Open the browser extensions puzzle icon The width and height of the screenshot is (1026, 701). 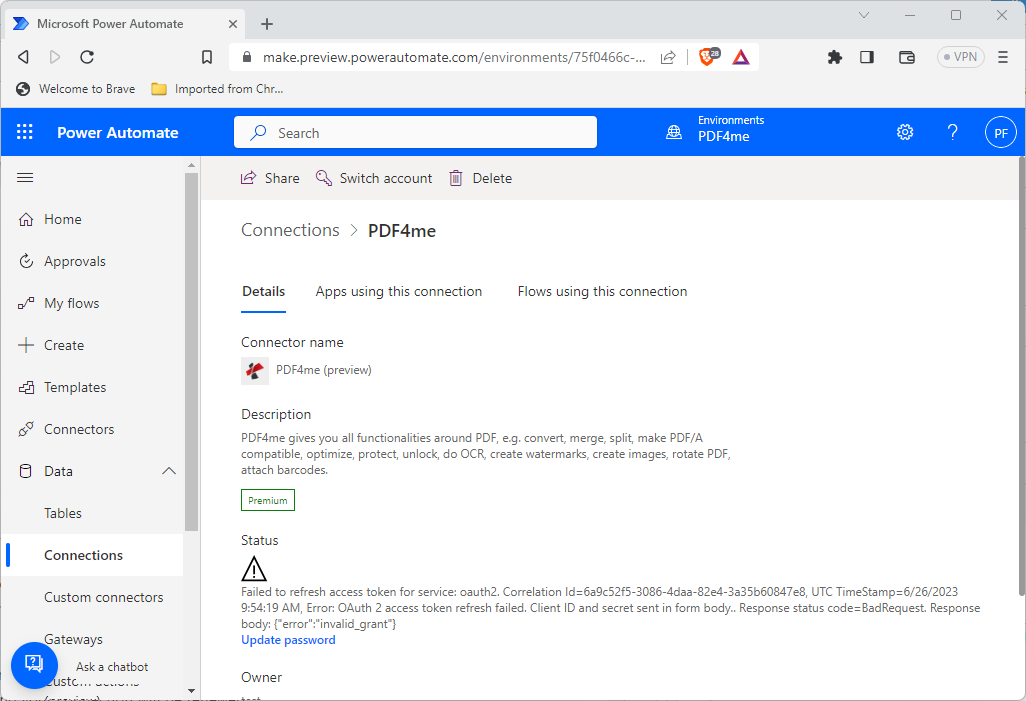834,57
